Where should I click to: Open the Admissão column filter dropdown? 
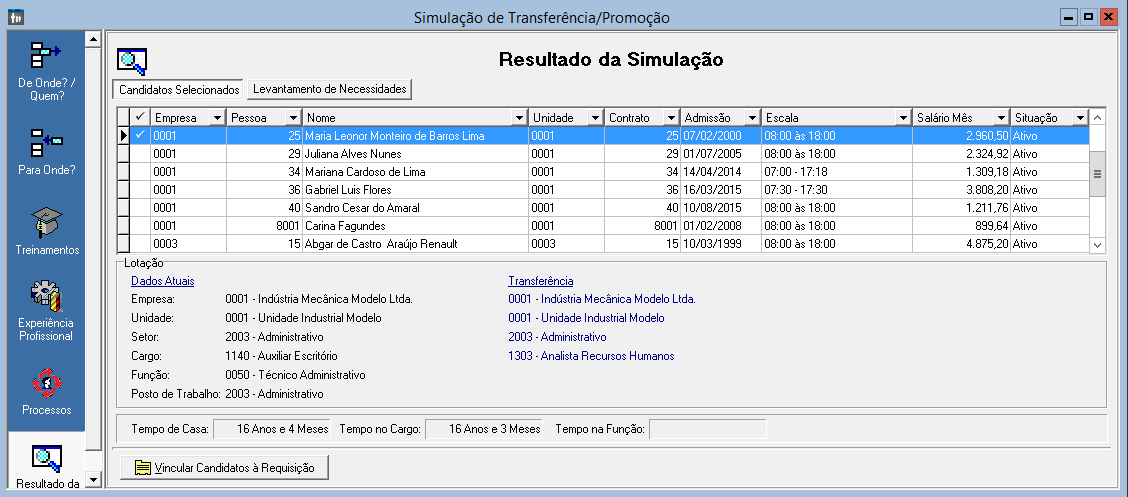tap(752, 118)
